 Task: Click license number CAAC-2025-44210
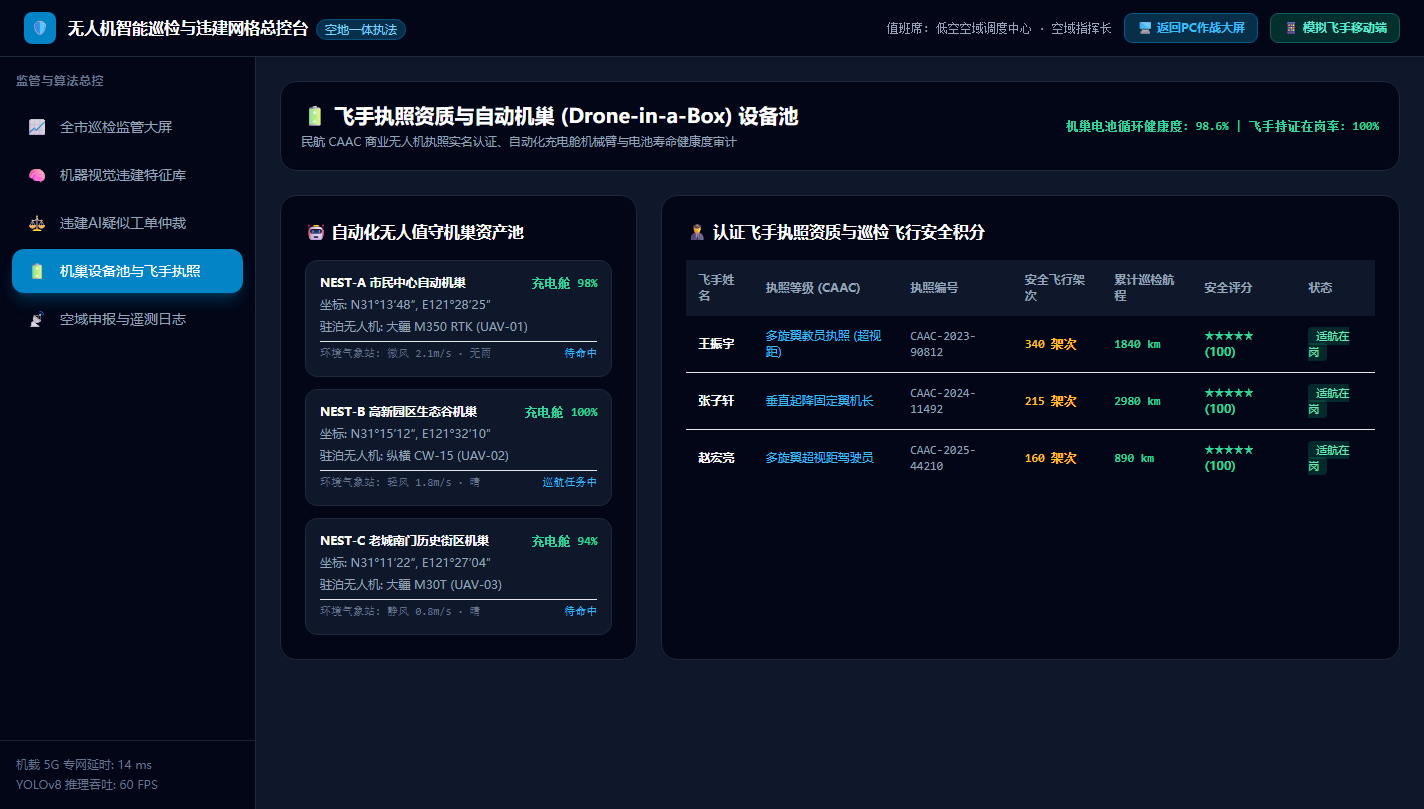(x=943, y=458)
